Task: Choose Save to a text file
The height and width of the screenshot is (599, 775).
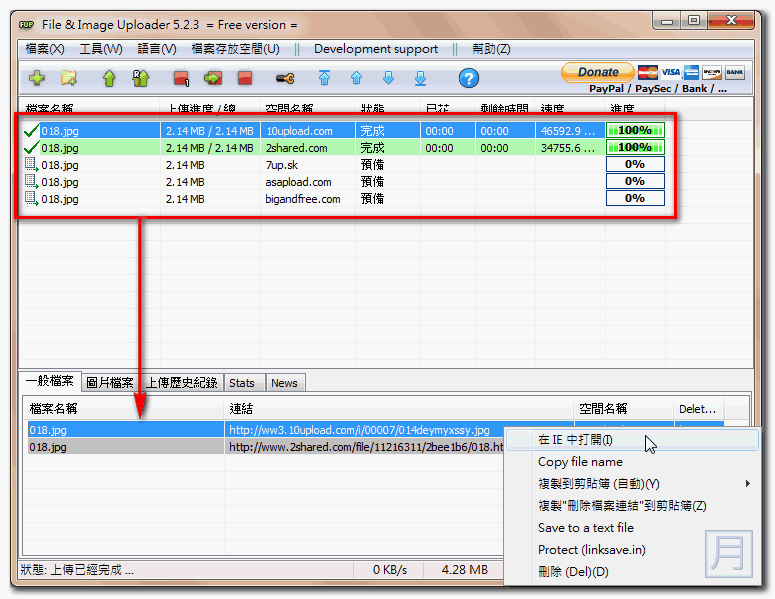Action: click(586, 528)
